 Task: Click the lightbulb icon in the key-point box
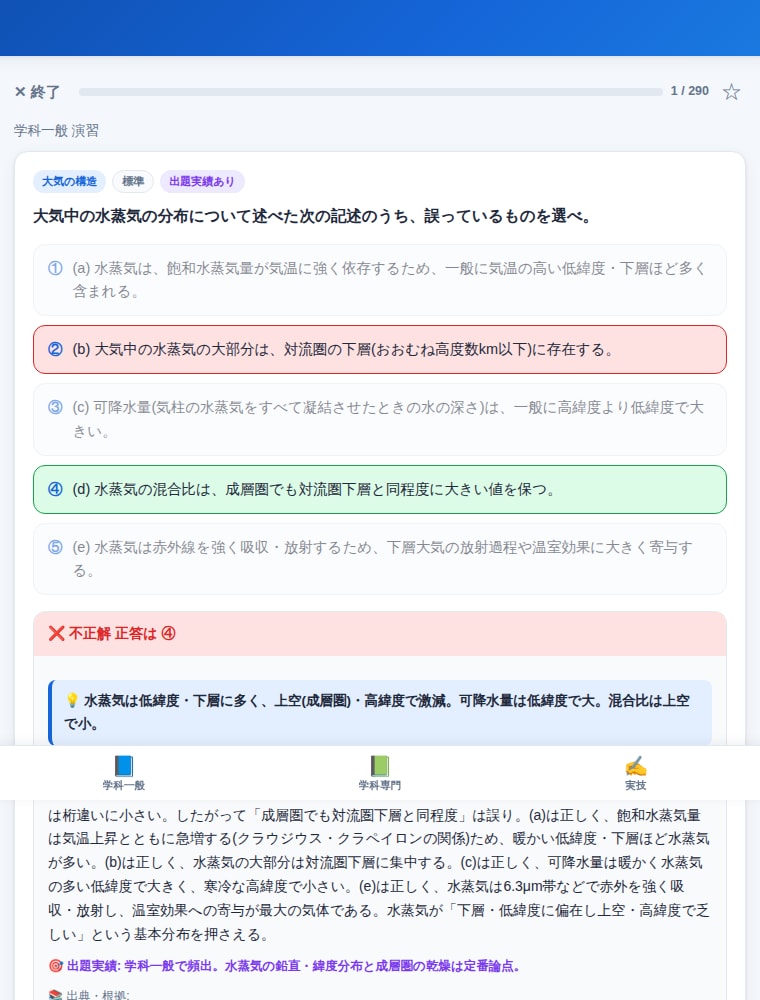coord(72,700)
